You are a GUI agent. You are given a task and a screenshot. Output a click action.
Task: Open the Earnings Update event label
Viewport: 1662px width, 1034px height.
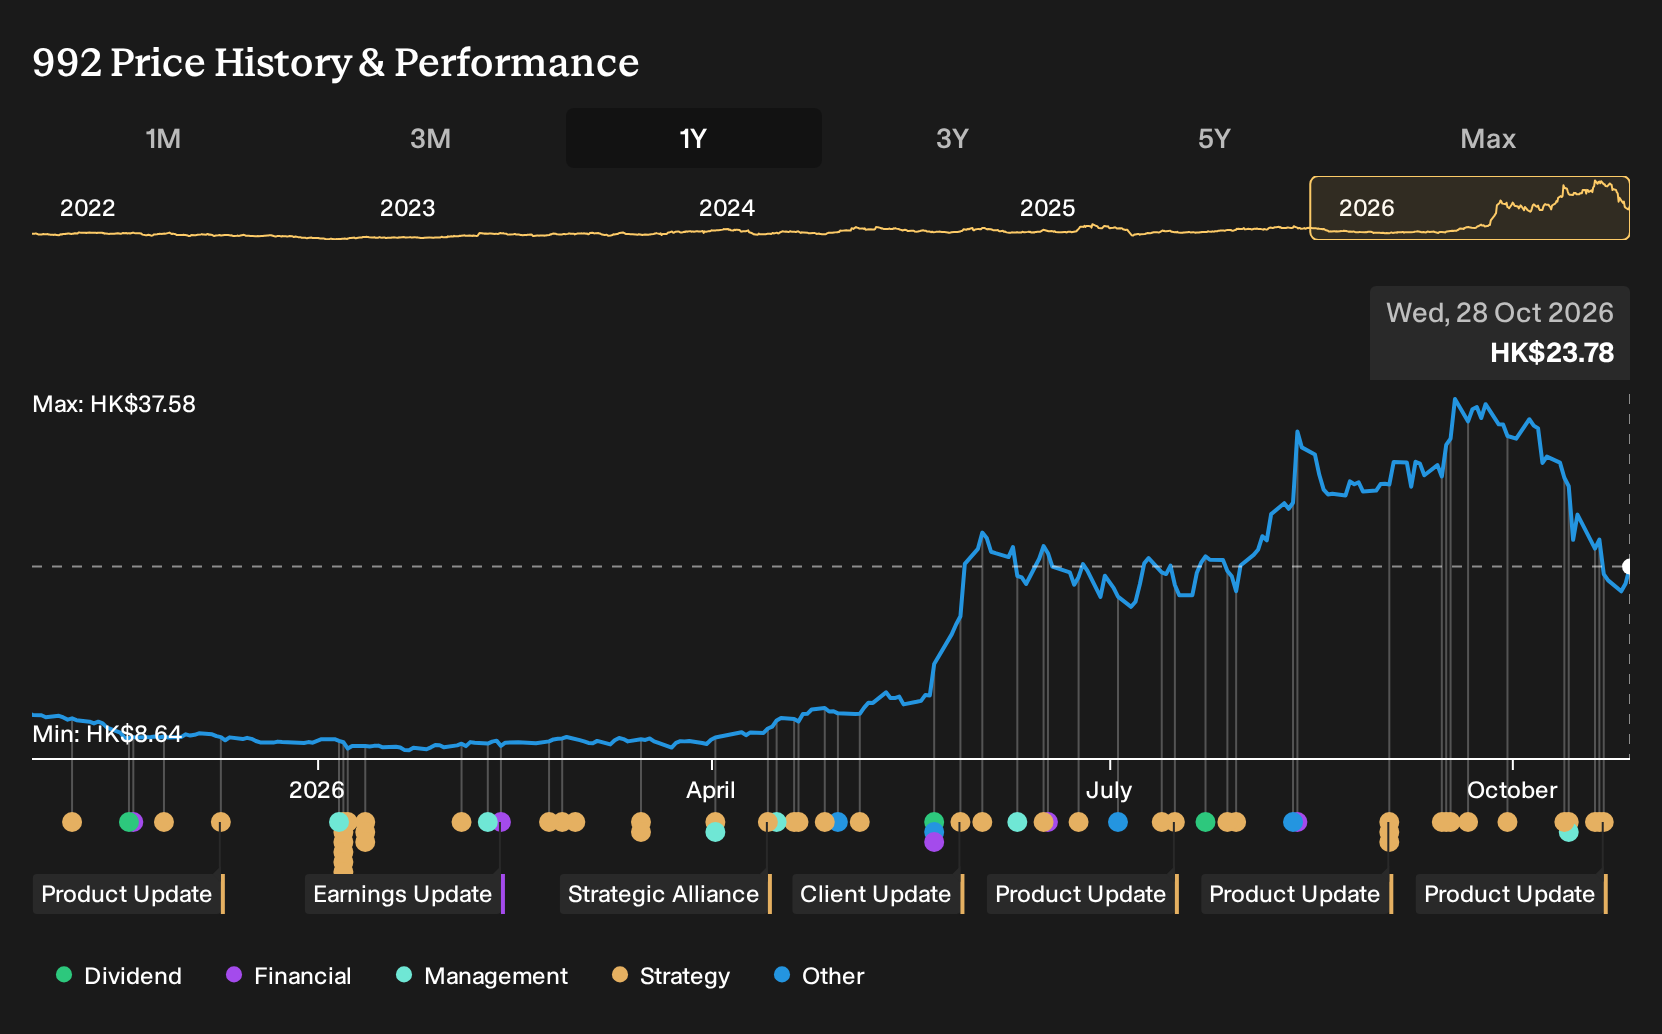click(x=405, y=894)
